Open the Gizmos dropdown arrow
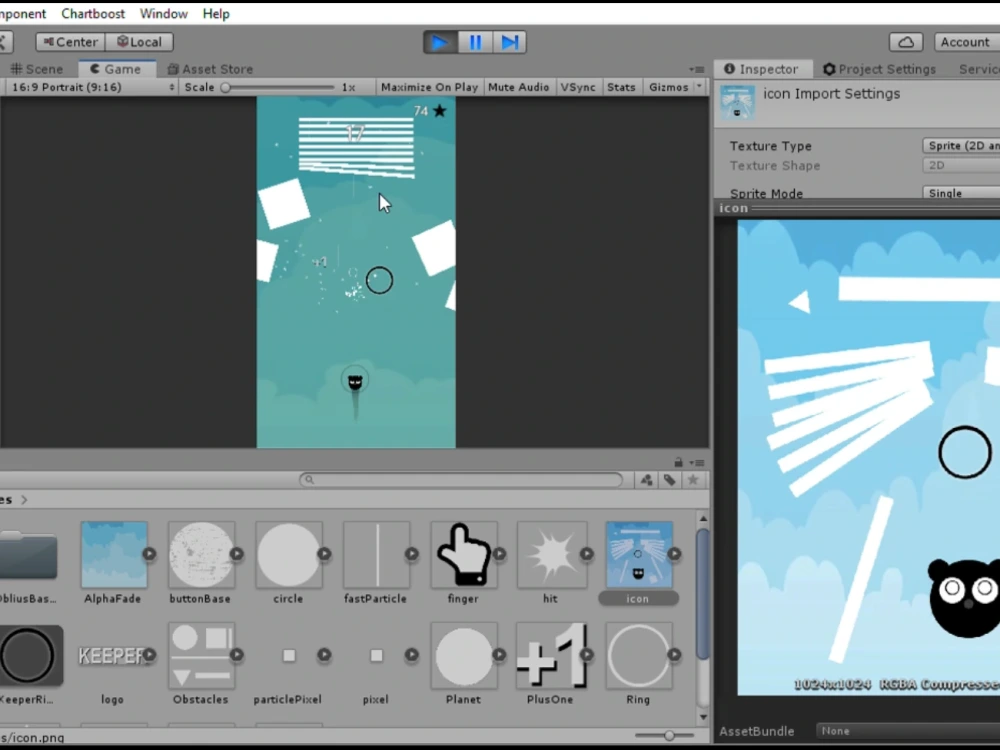The height and width of the screenshot is (750, 1000). pyautogui.click(x=700, y=87)
